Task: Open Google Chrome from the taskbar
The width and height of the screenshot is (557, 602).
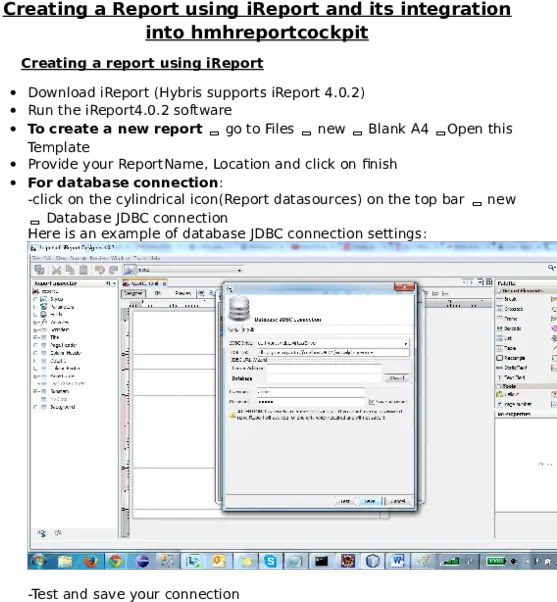Action: pos(116,562)
